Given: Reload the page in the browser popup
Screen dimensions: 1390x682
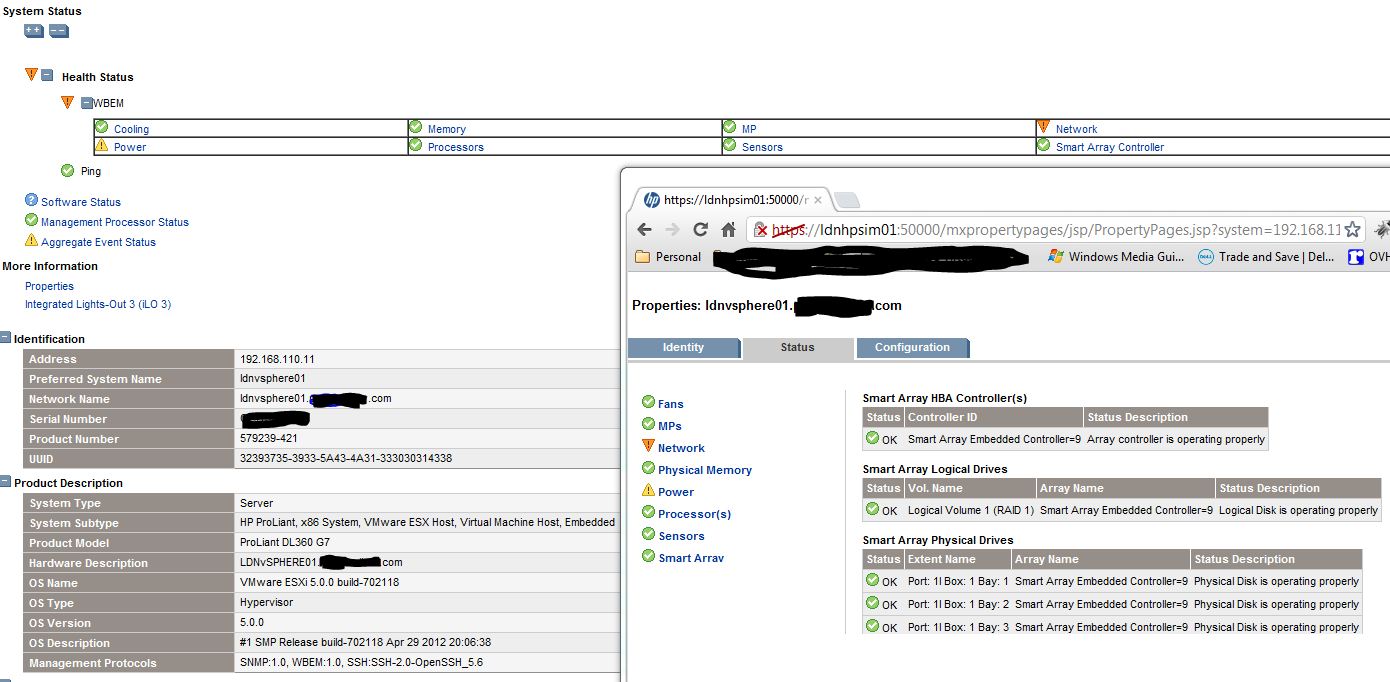Looking at the screenshot, I should pyautogui.click(x=701, y=229).
